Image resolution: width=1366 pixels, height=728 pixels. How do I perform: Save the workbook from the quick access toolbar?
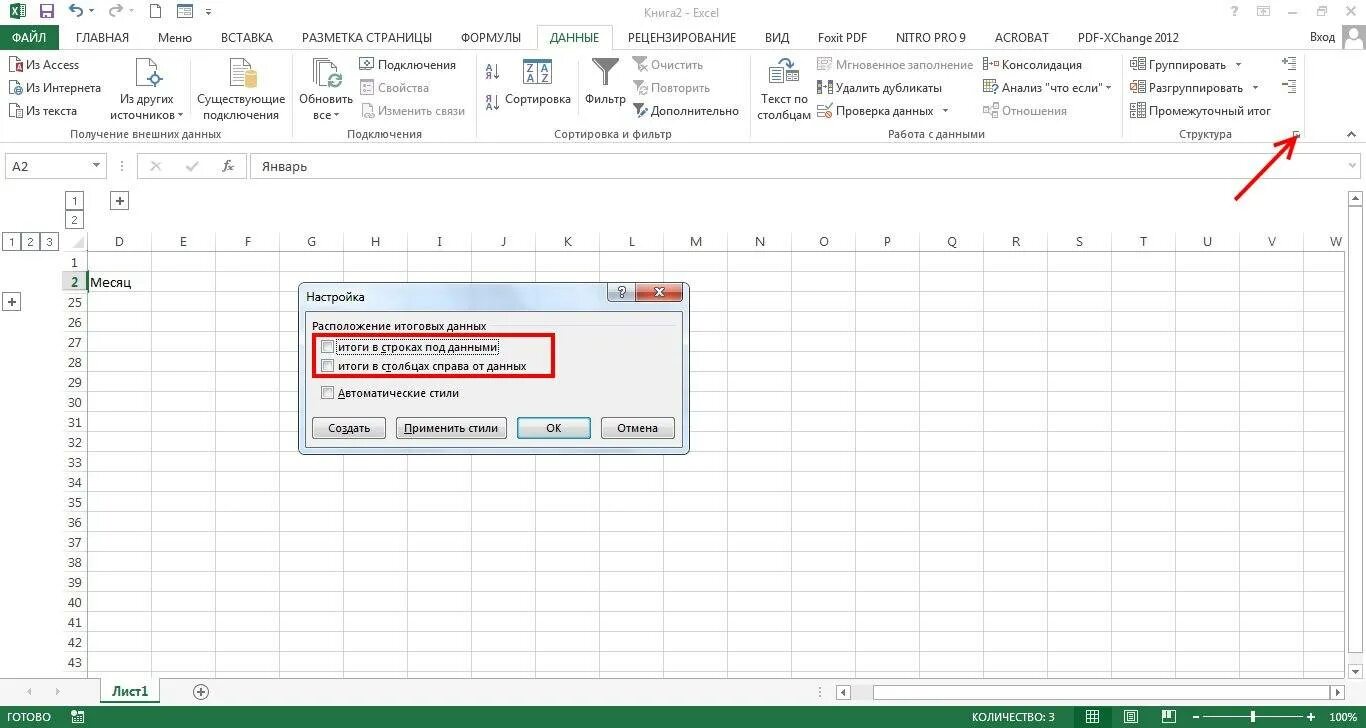(x=47, y=12)
